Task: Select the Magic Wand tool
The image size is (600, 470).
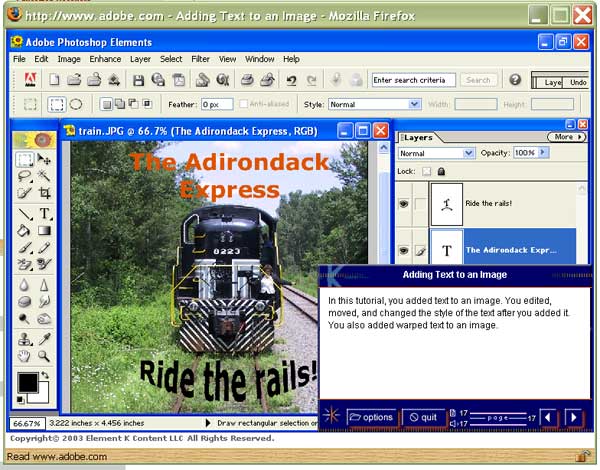Action: tap(44, 176)
